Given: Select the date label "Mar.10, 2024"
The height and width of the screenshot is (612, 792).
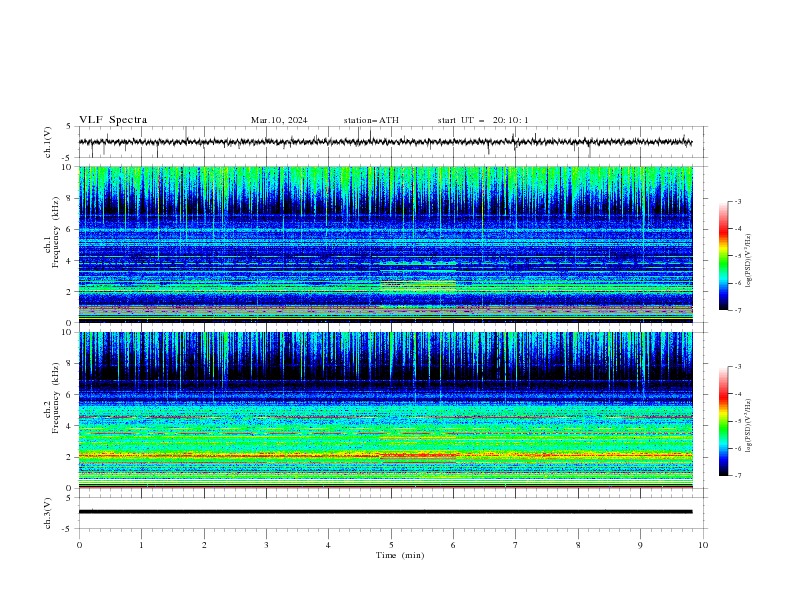Looking at the screenshot, I should point(279,120).
